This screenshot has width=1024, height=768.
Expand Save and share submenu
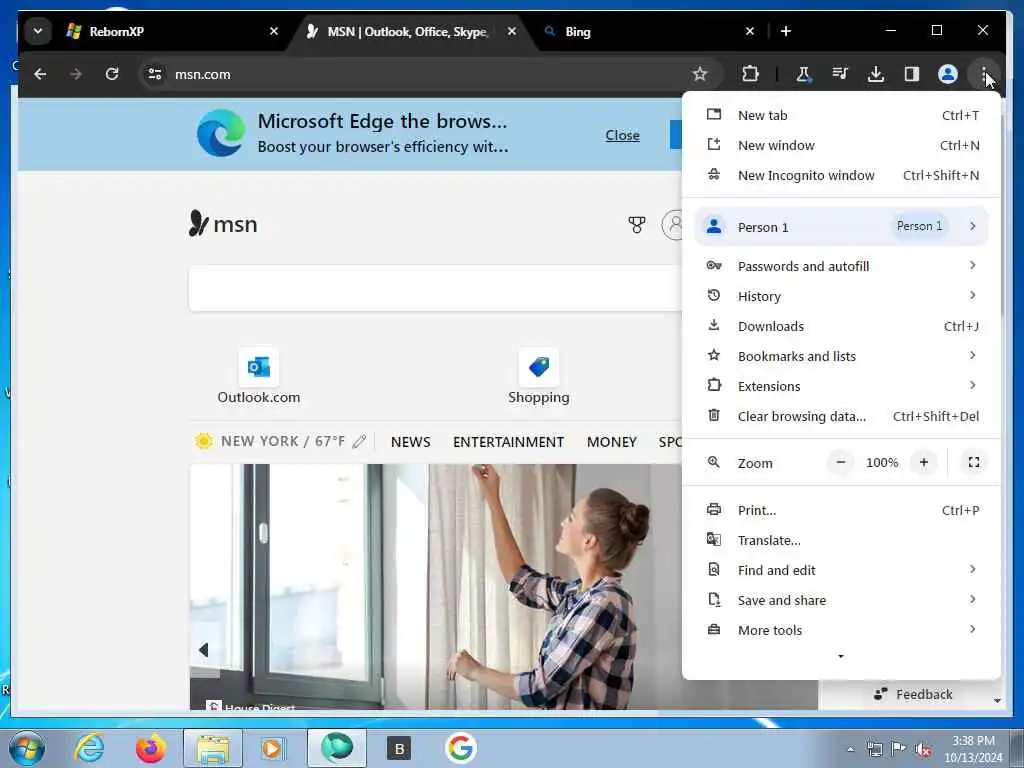(841, 600)
